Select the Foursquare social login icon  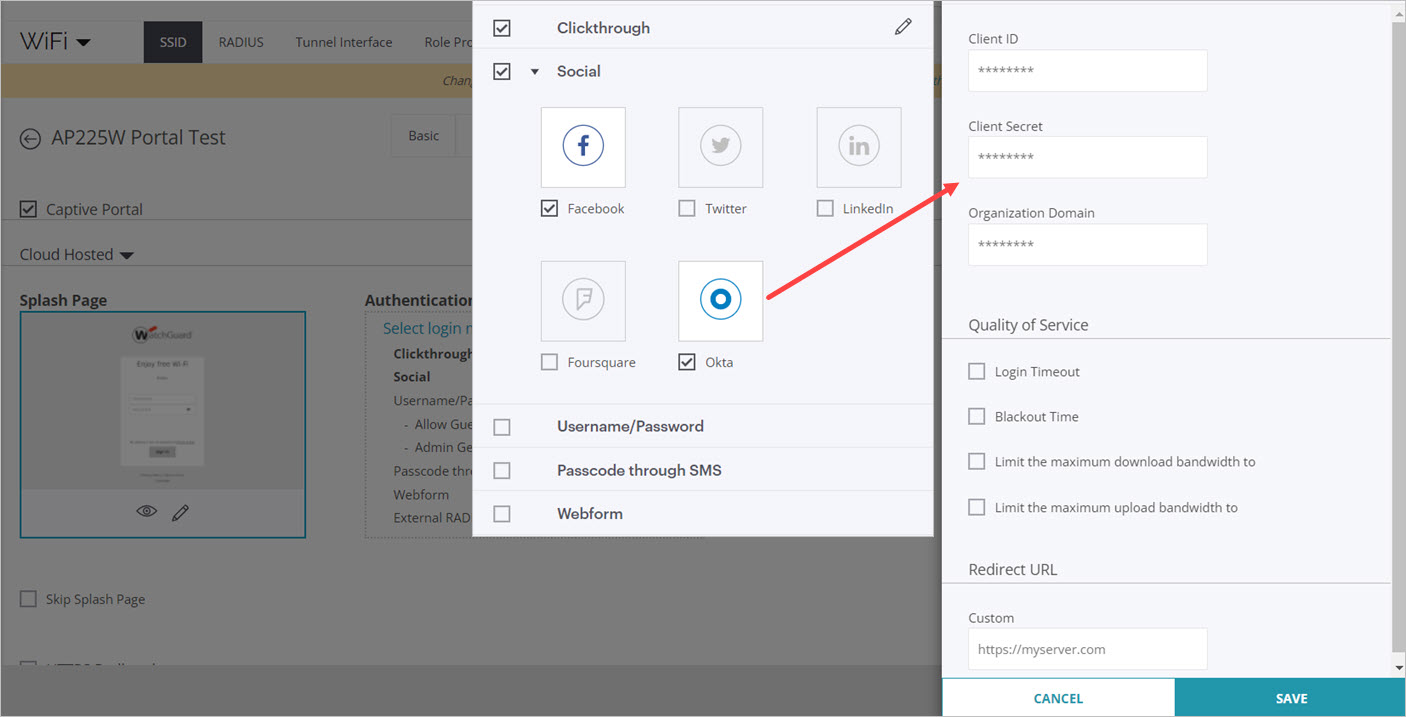click(x=583, y=300)
